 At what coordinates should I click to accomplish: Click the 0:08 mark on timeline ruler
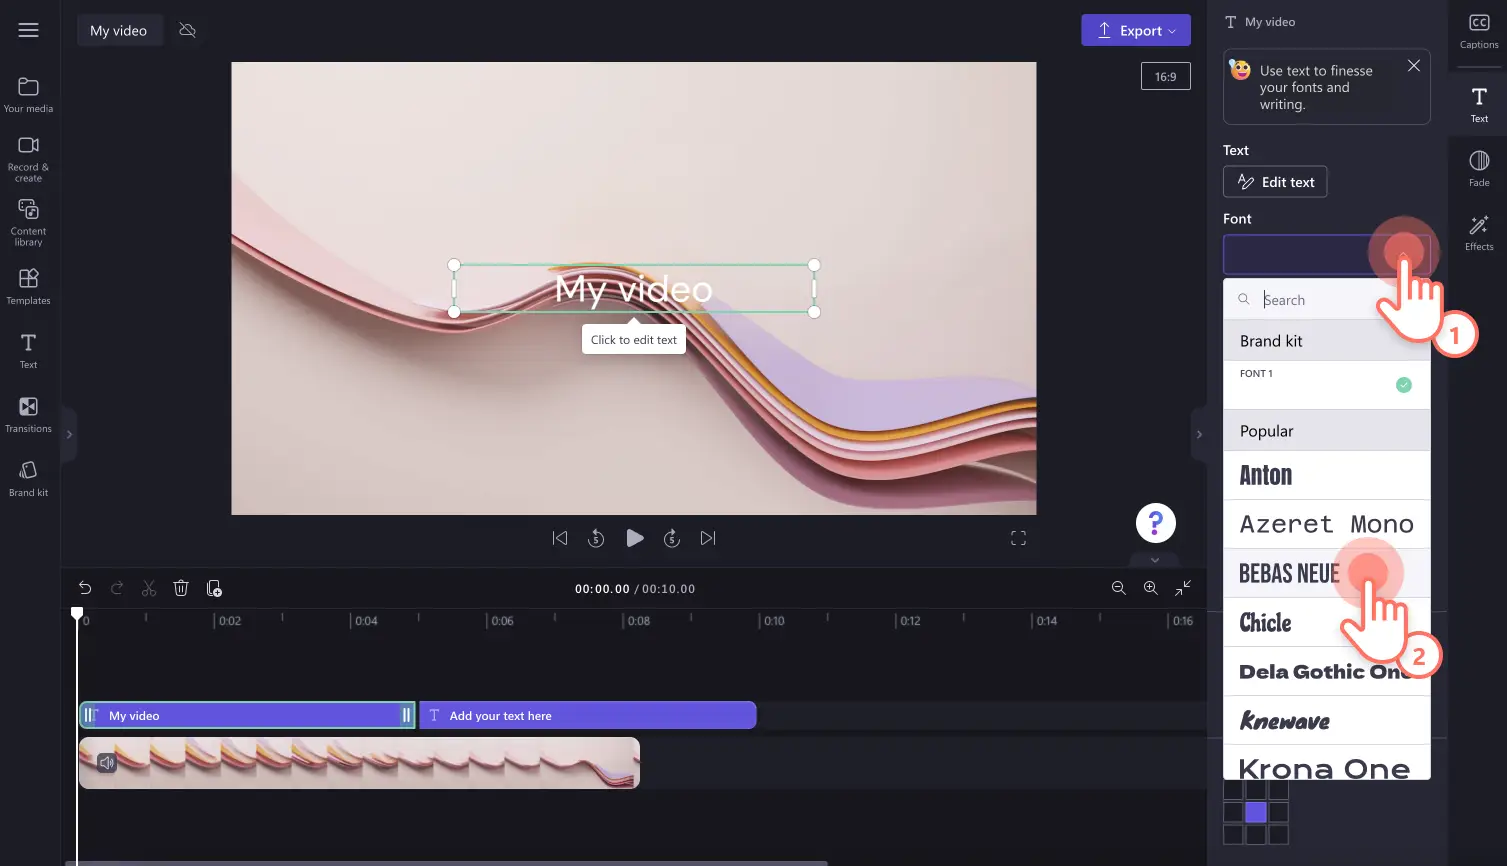click(638, 621)
